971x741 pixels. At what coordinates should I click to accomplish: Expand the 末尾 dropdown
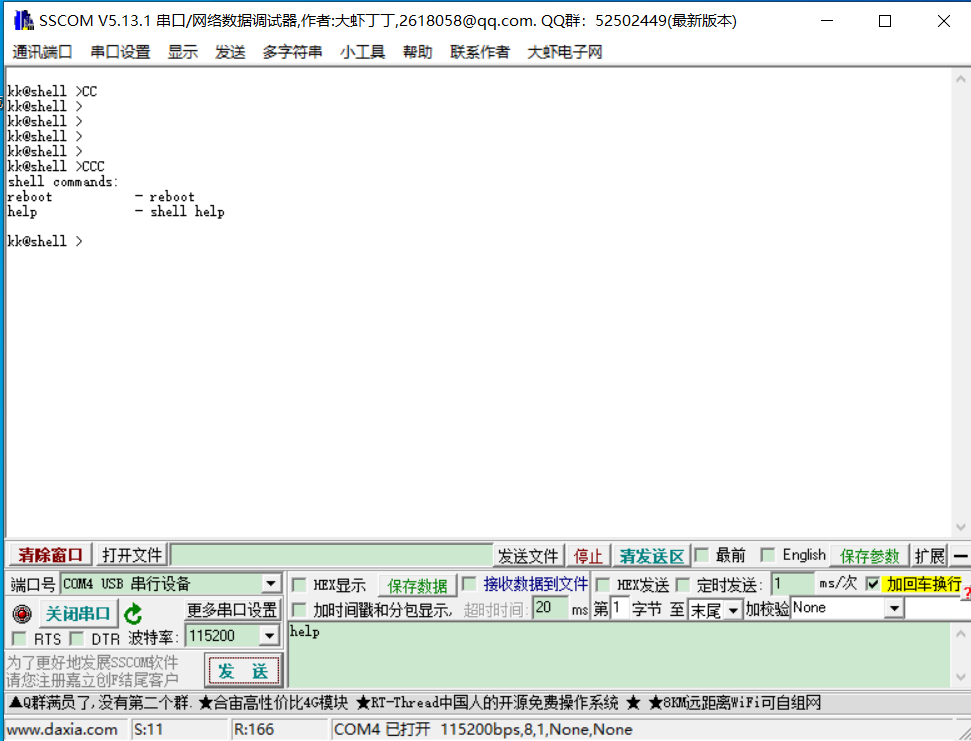[x=733, y=610]
